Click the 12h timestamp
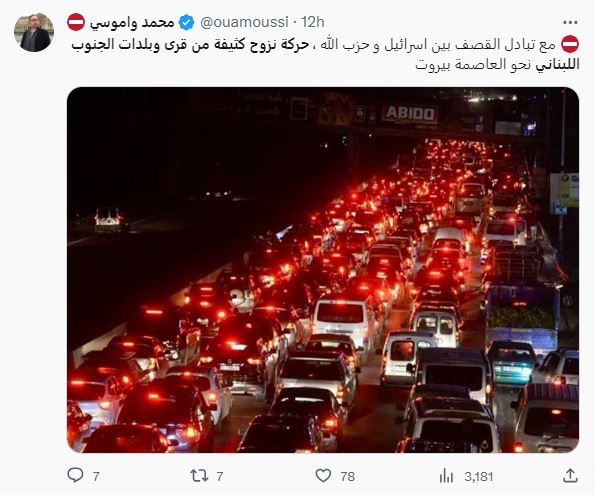Screen dimensions: 595x495 click(x=313, y=22)
